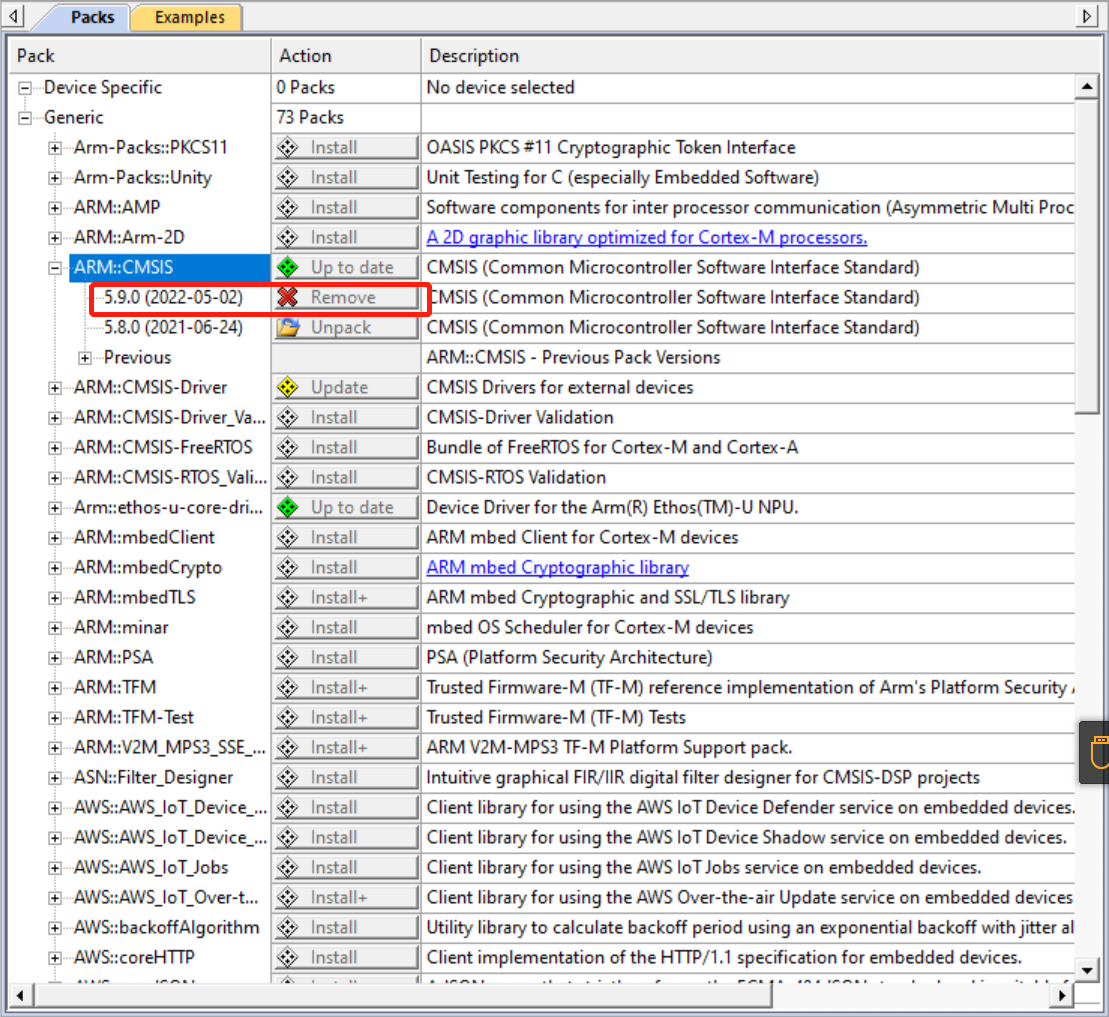Collapse the ARM::CMSIS pack node
The image size is (1109, 1017).
click(54, 267)
